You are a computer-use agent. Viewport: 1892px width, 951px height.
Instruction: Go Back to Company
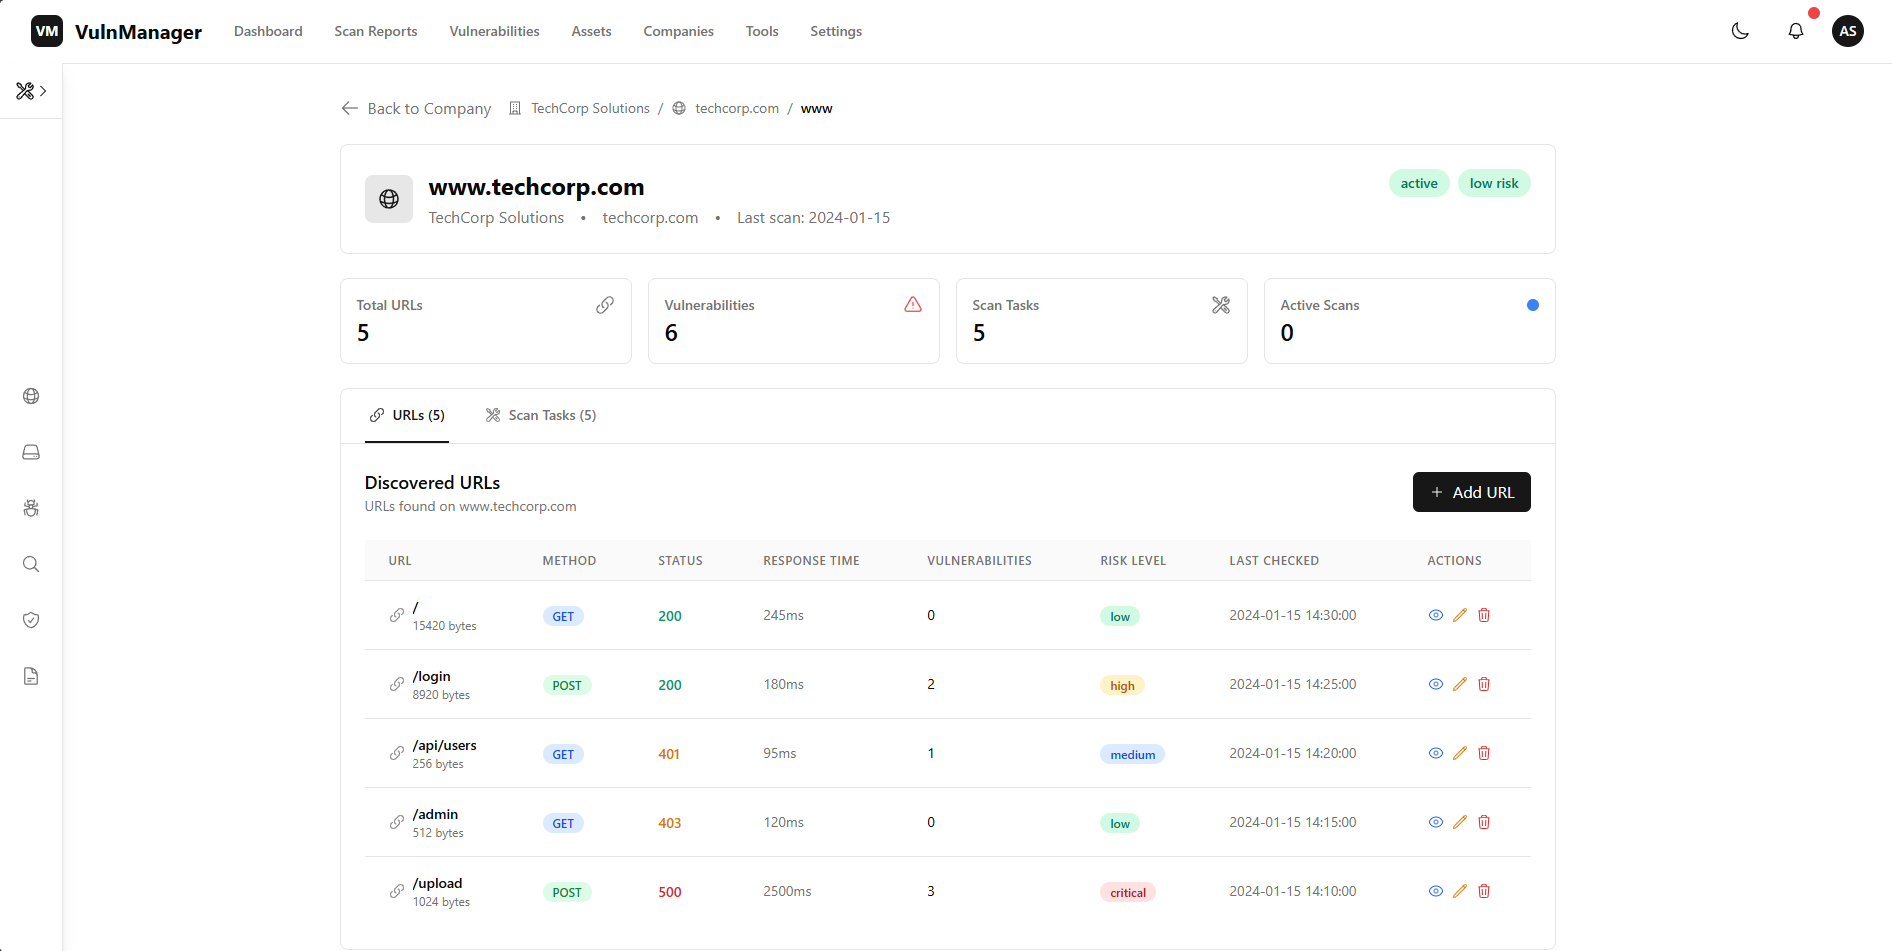[416, 108]
